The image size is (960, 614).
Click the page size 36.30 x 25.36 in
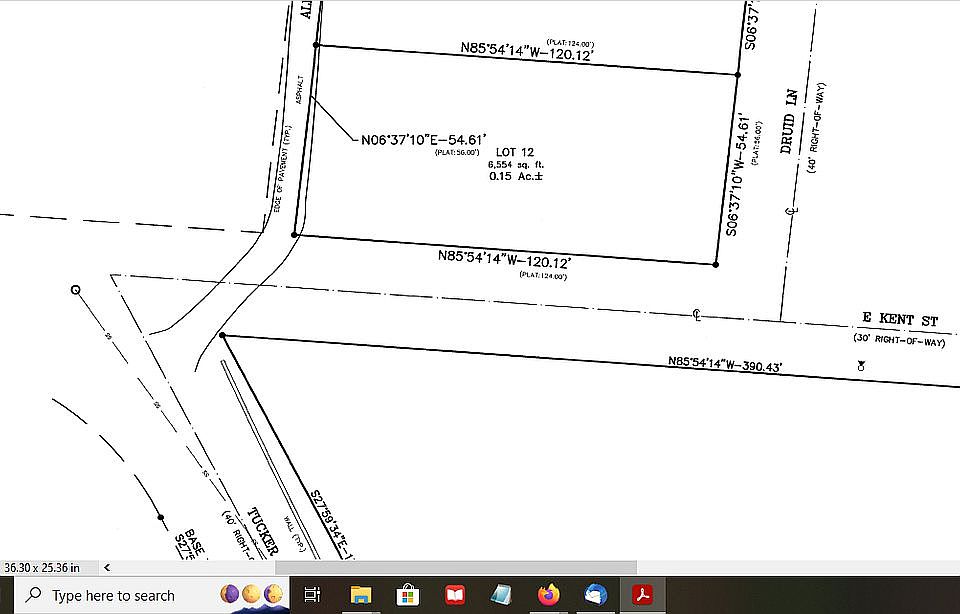(x=42, y=567)
